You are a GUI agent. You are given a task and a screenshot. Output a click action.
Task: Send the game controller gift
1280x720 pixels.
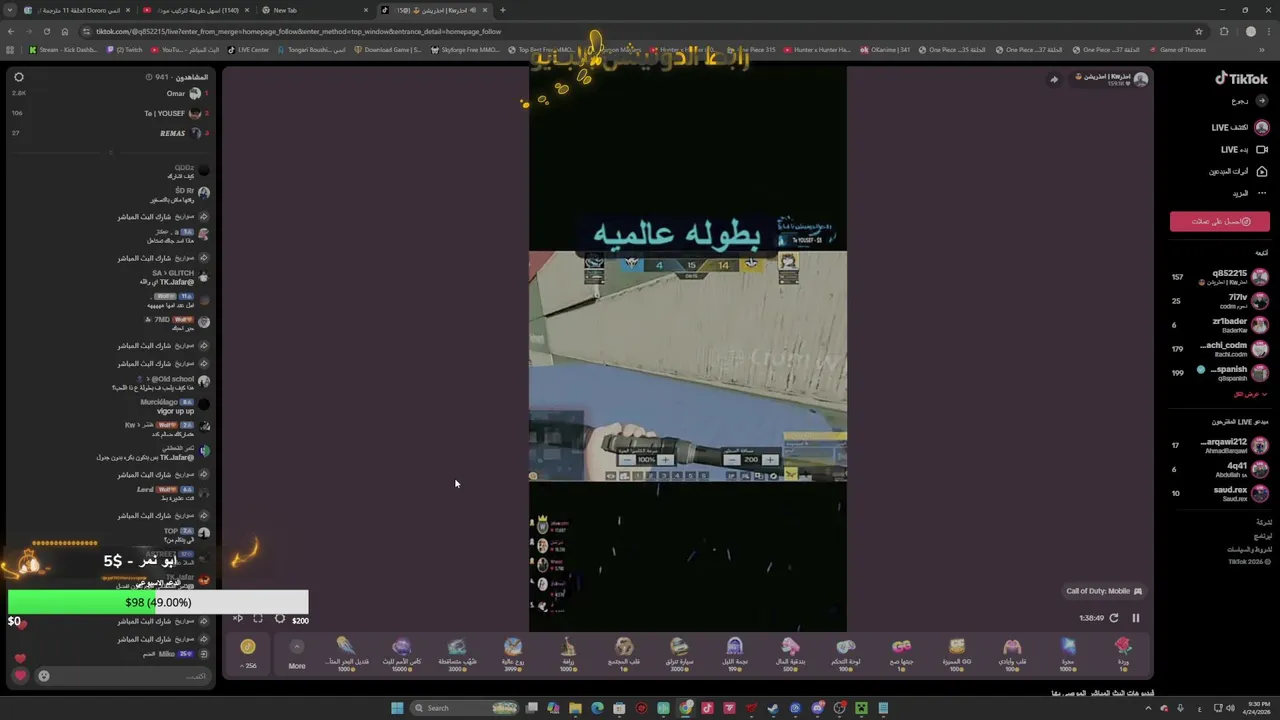tap(846, 653)
